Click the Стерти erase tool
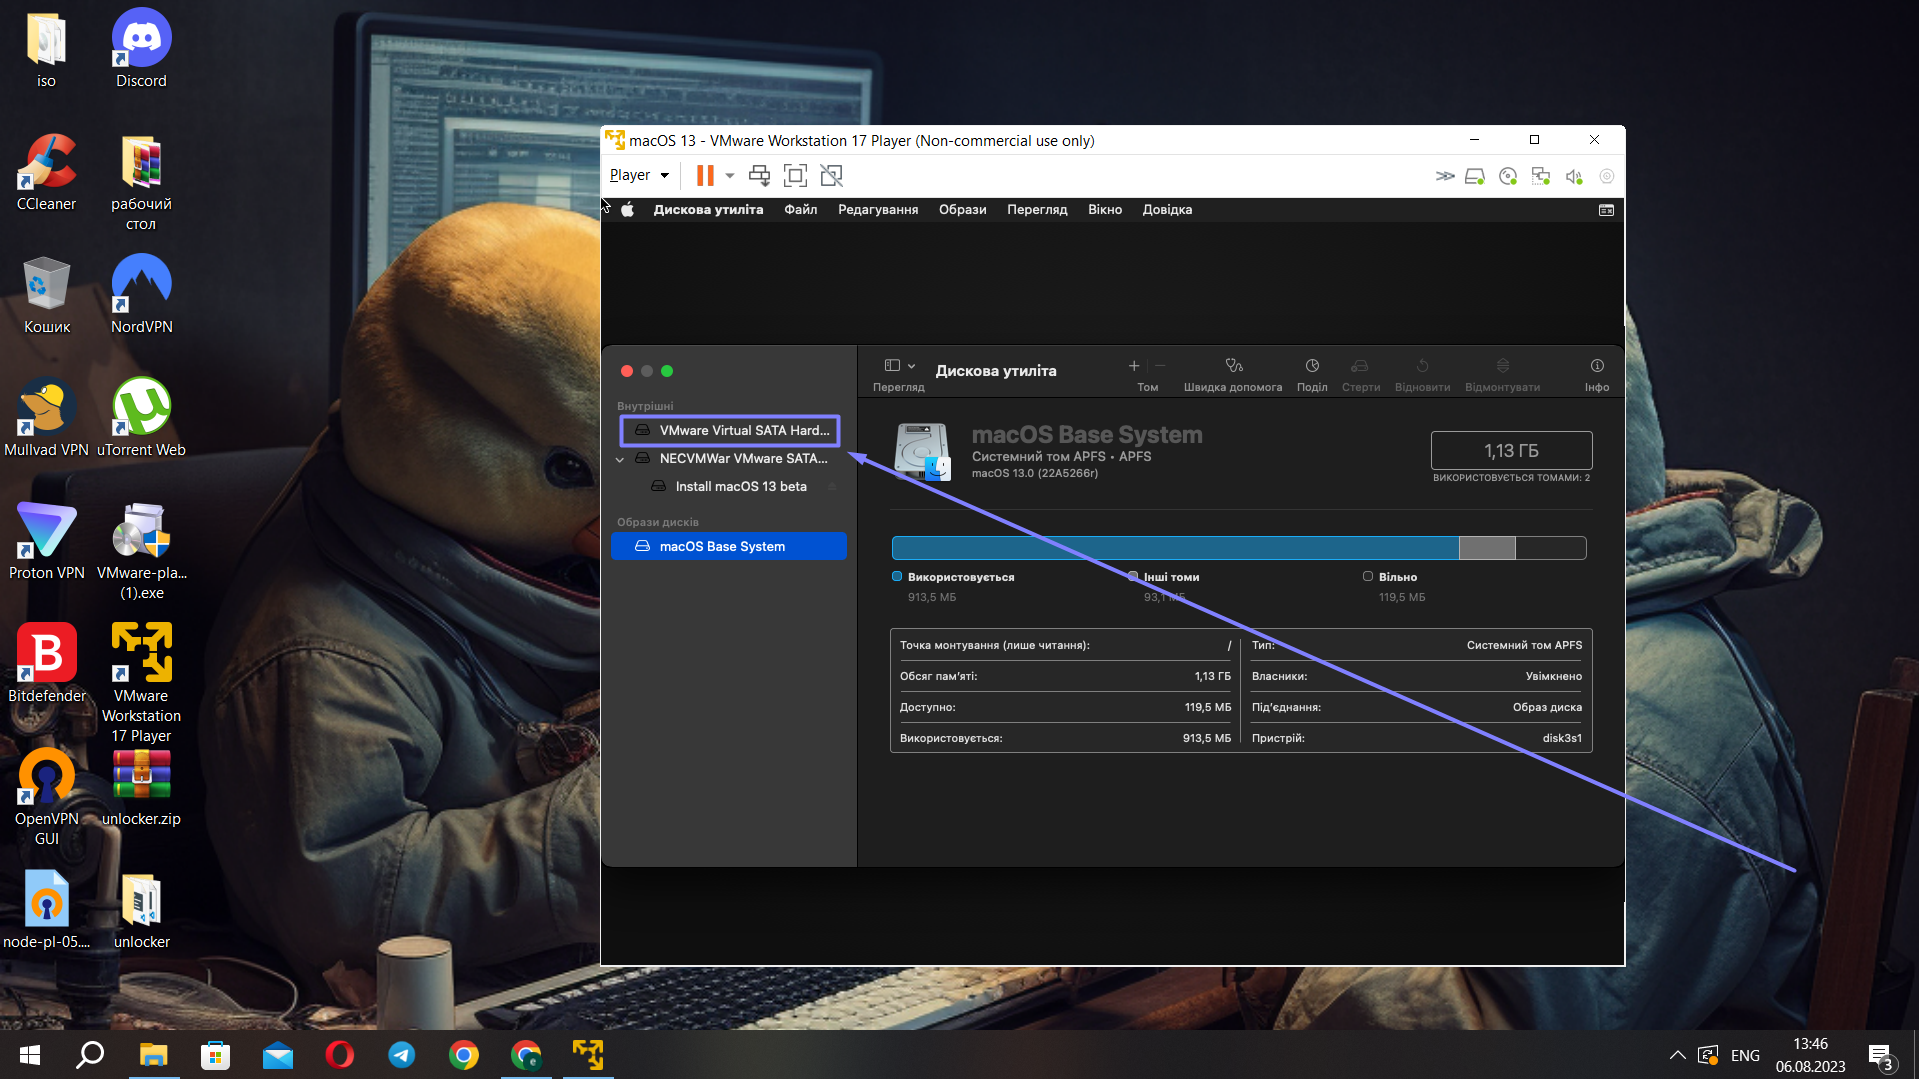 coord(1360,374)
